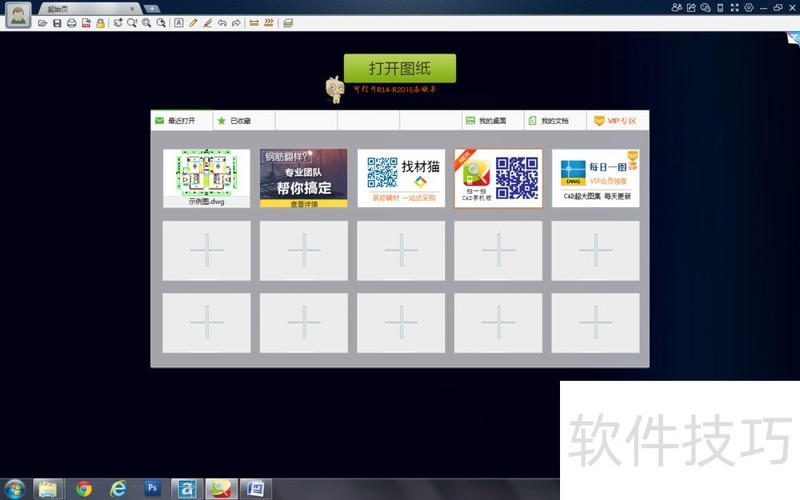This screenshot has width=800, height=500.
Task: Add a new tab with plus button
Action: [x=152, y=9]
